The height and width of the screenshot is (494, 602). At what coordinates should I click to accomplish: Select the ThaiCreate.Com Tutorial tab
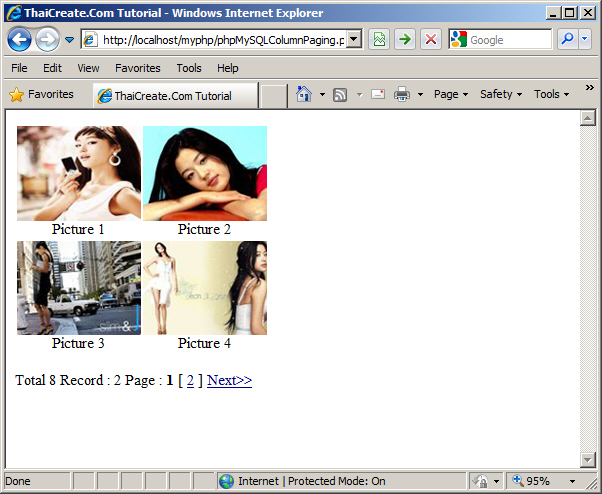pyautogui.click(x=175, y=96)
